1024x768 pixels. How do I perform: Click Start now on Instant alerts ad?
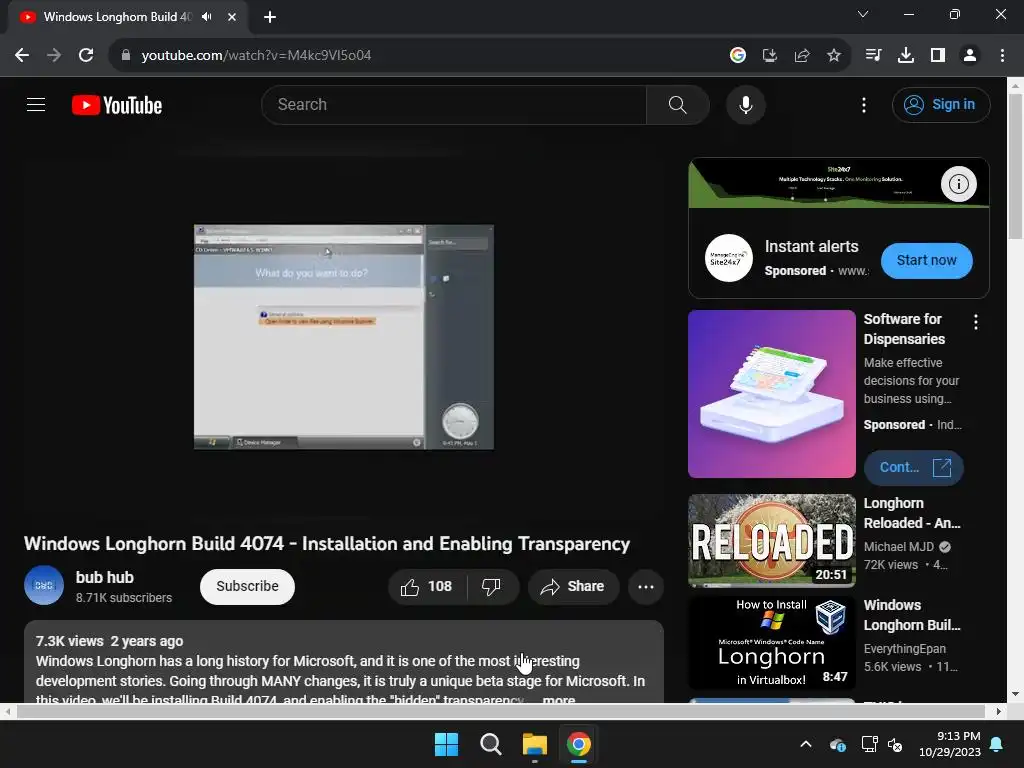(926, 261)
